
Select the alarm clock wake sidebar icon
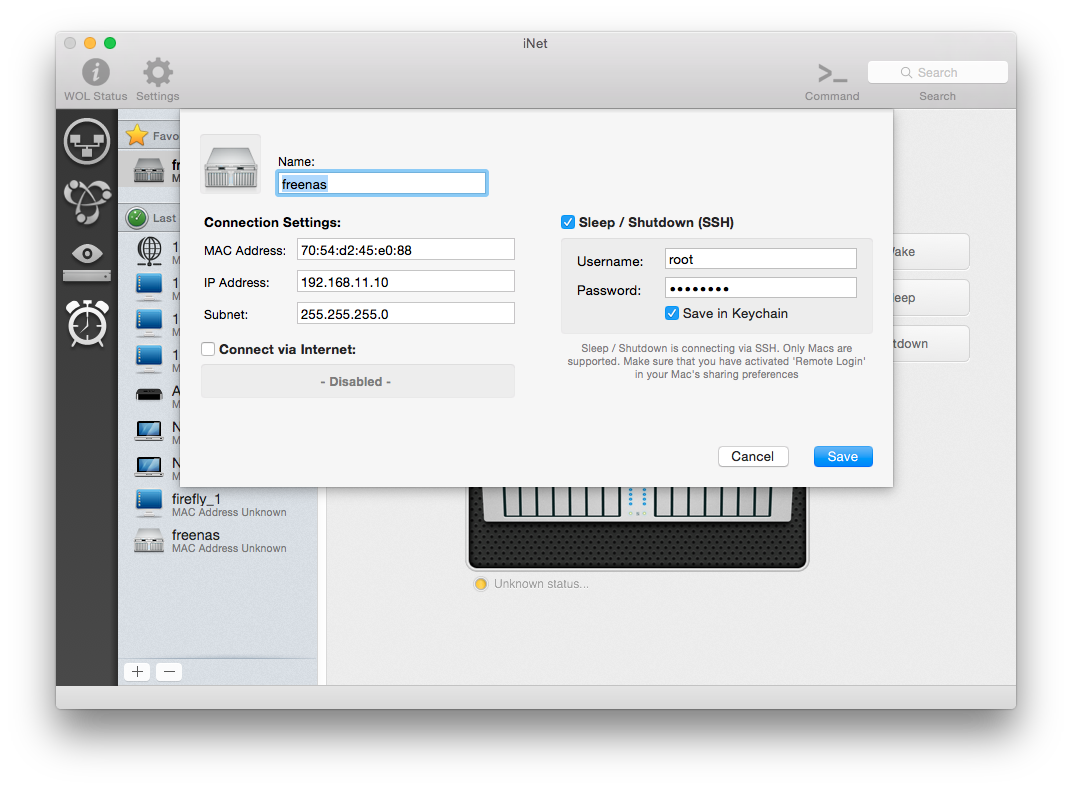click(87, 323)
